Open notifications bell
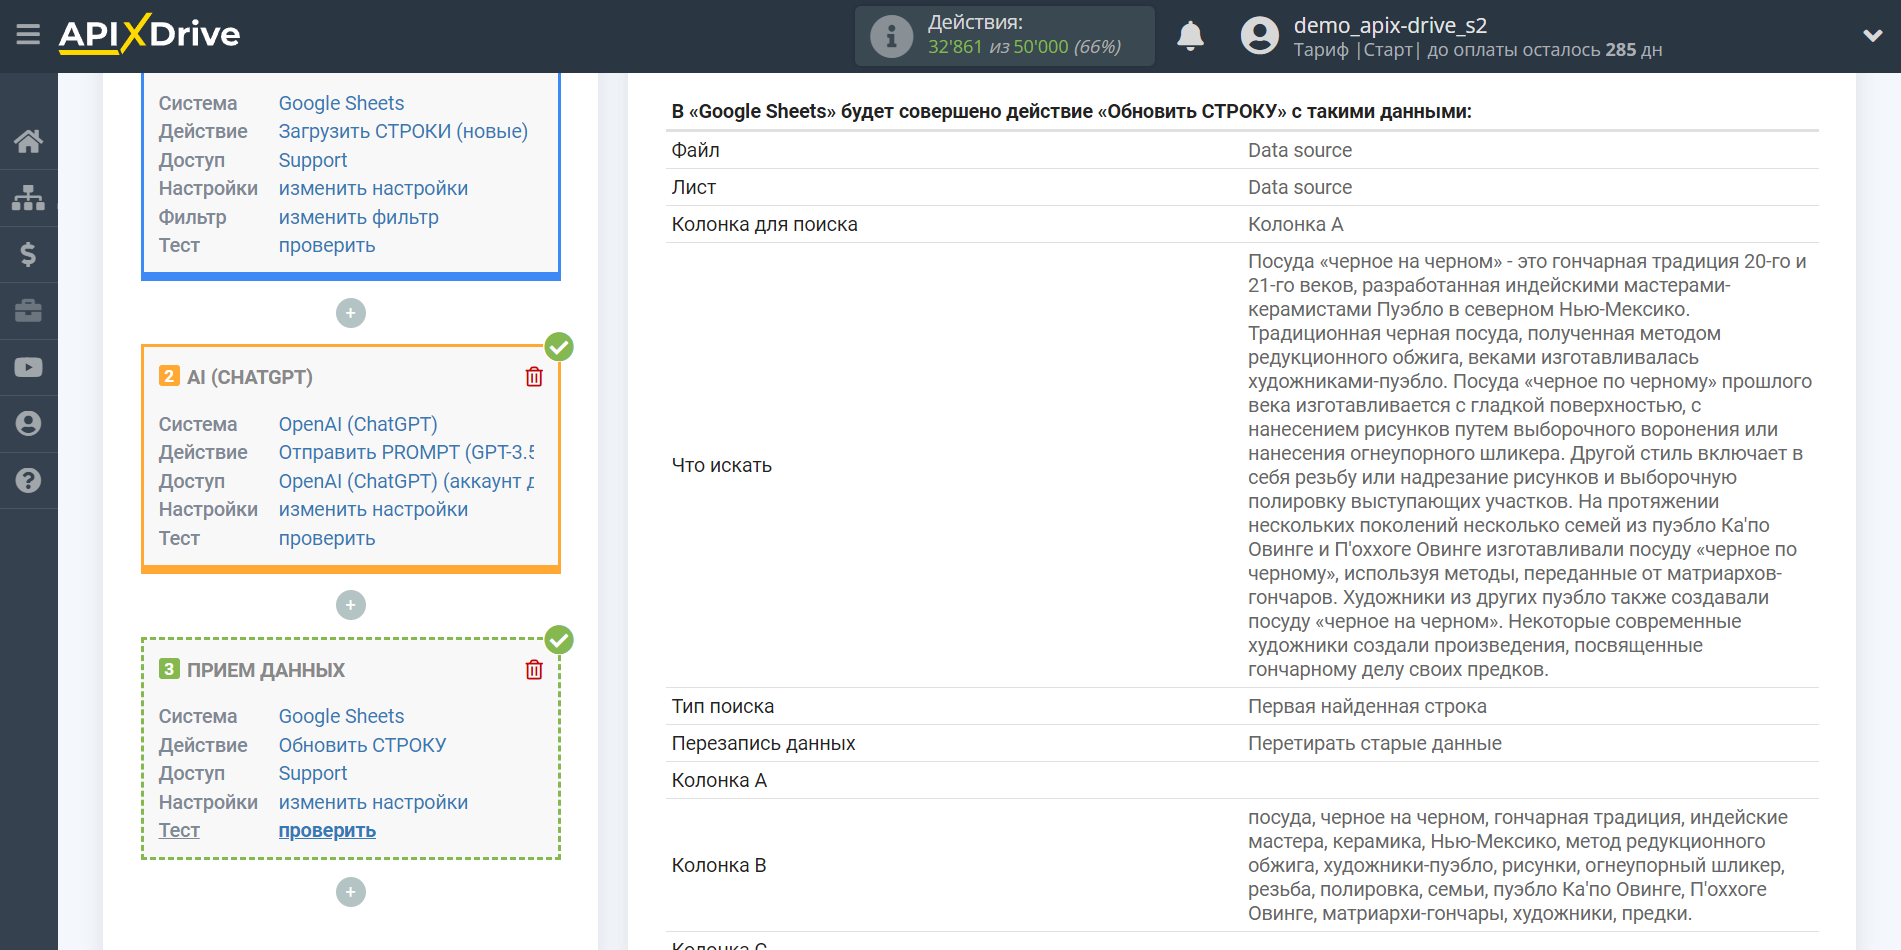The image size is (1901, 950). pyautogui.click(x=1190, y=36)
